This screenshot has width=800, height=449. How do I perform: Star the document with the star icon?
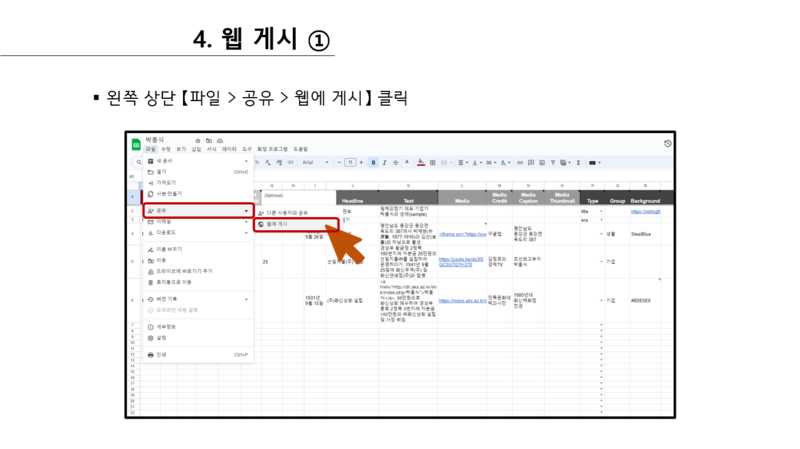click(x=198, y=140)
